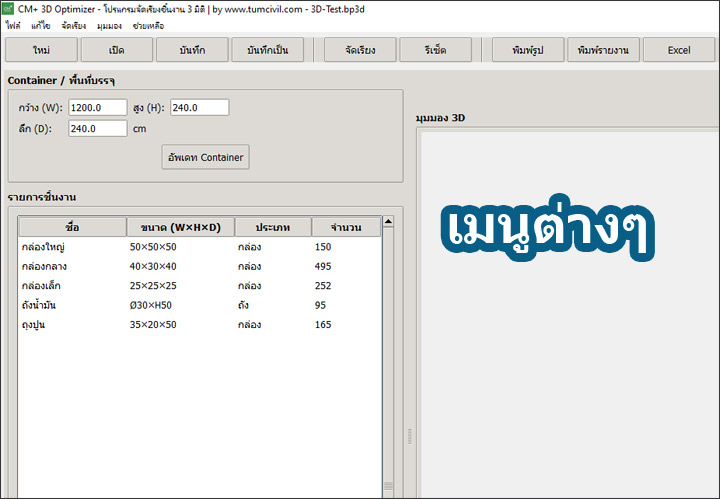This screenshot has width=720, height=499.
Task: Click the รีเซ็ต (Reset) toolbar button
Action: click(x=435, y=50)
